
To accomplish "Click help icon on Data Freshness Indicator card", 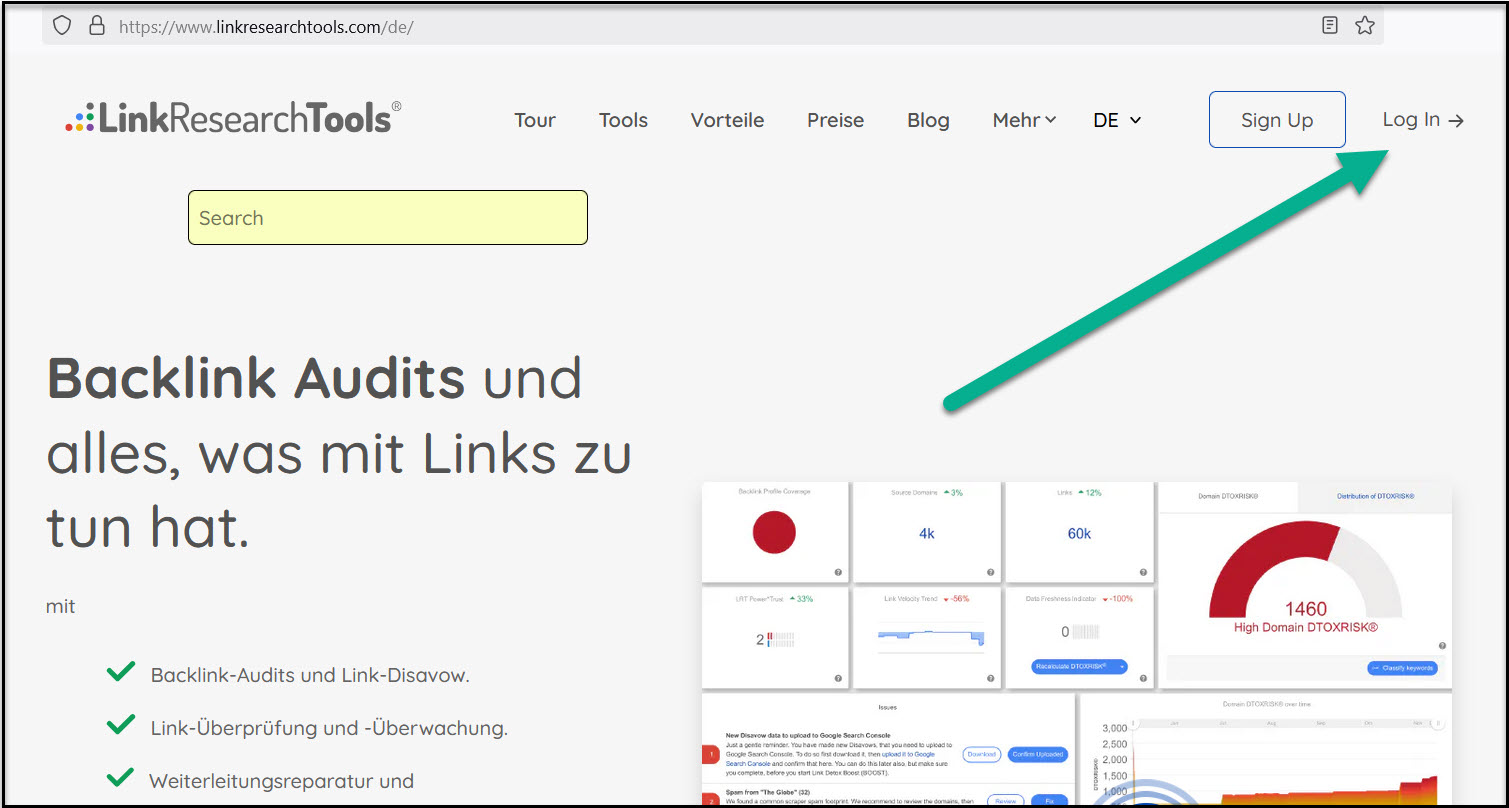I will [x=1142, y=678].
